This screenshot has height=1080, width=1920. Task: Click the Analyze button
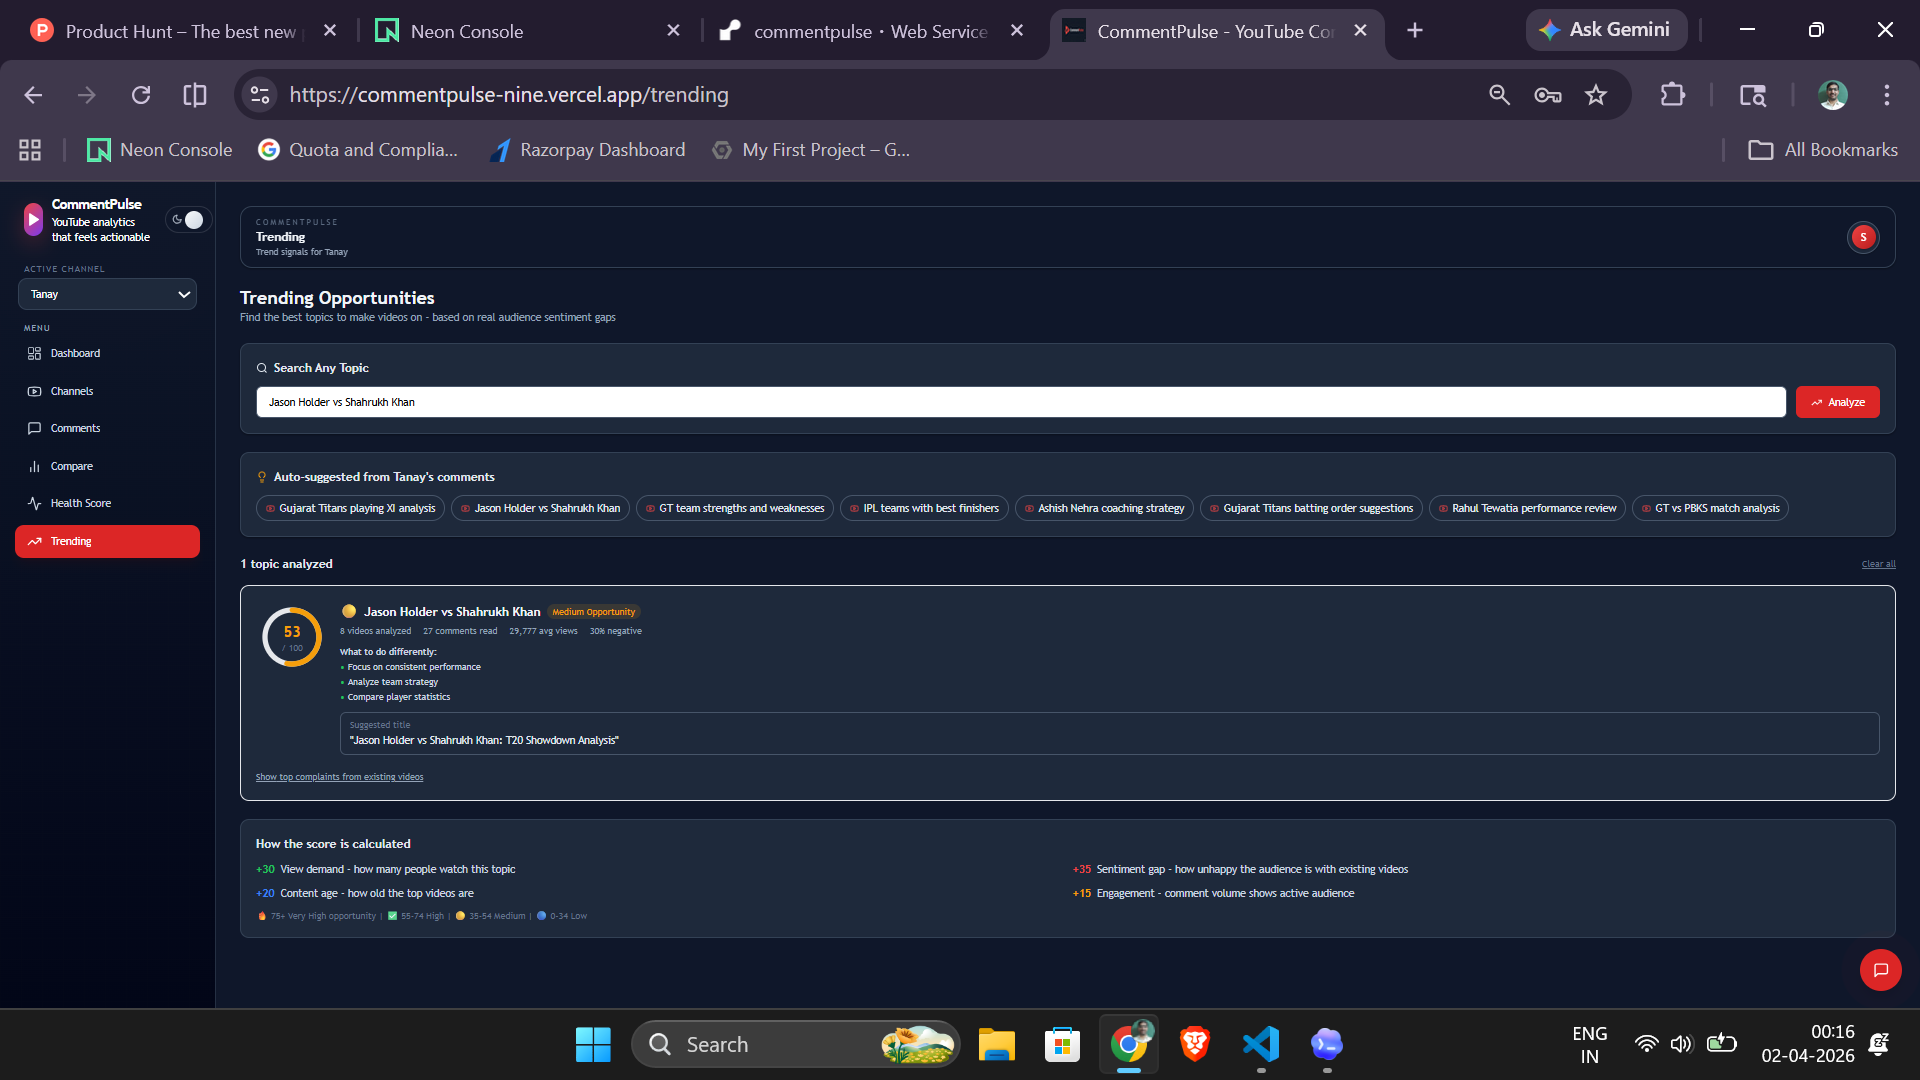[1838, 402]
